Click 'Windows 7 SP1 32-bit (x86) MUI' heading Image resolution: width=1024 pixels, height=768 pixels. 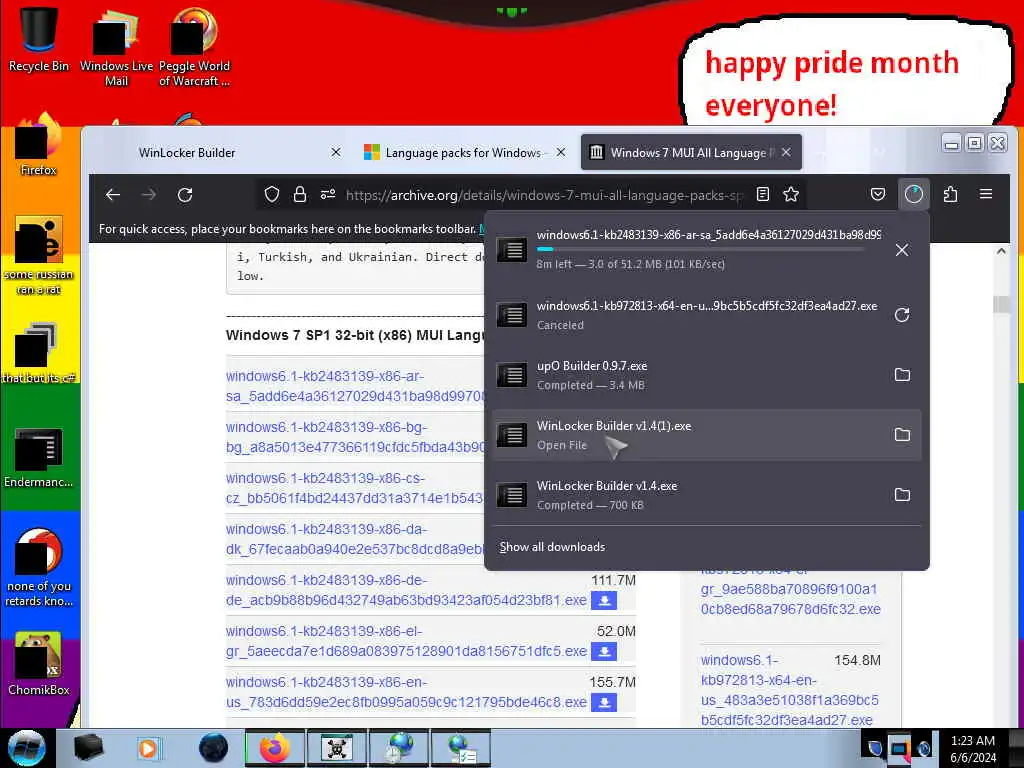[355, 335]
